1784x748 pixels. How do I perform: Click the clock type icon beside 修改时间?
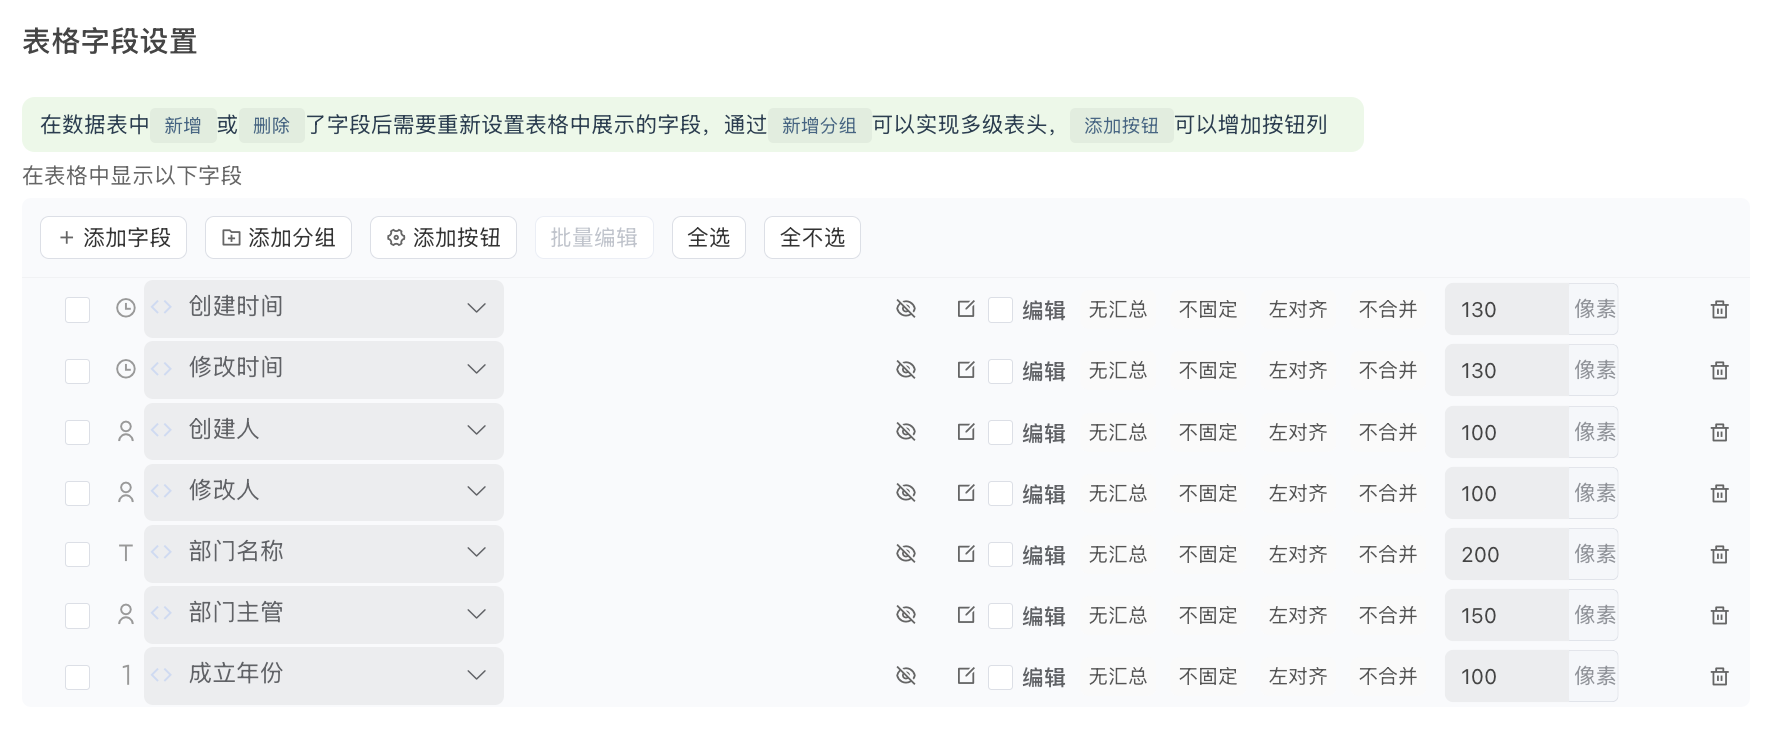(x=125, y=369)
